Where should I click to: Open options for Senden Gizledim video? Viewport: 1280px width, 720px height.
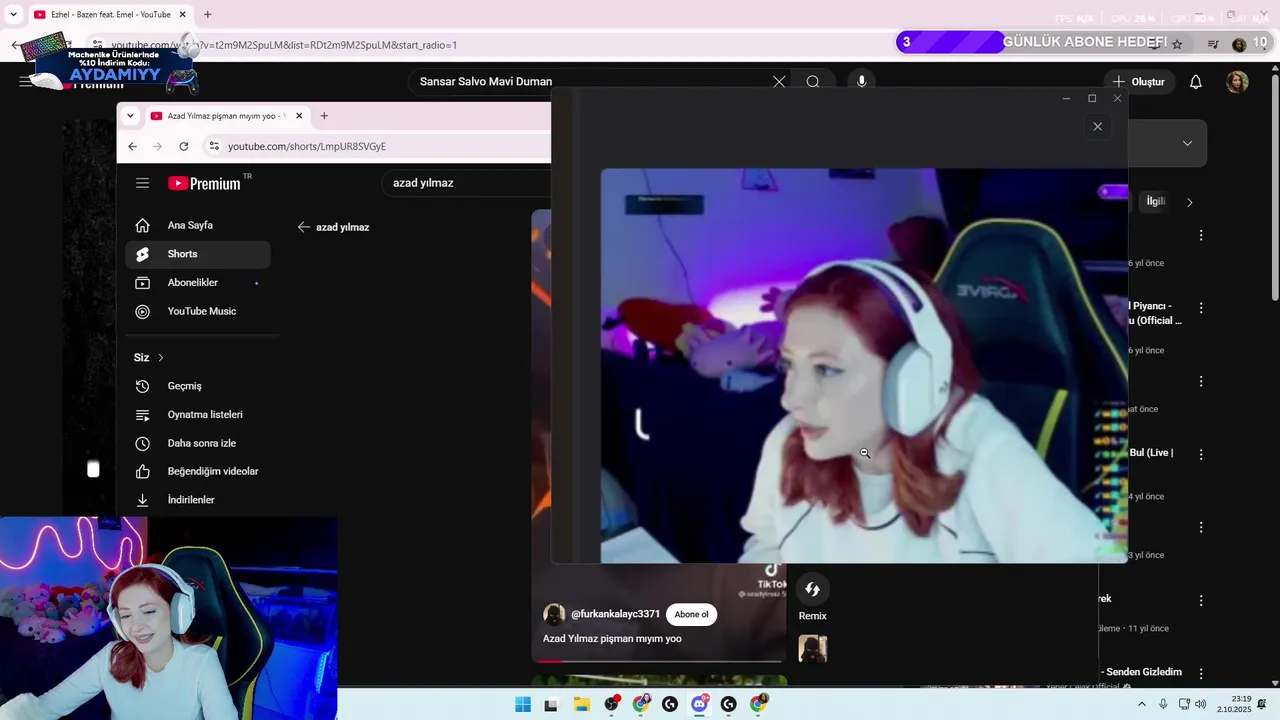pos(1201,673)
